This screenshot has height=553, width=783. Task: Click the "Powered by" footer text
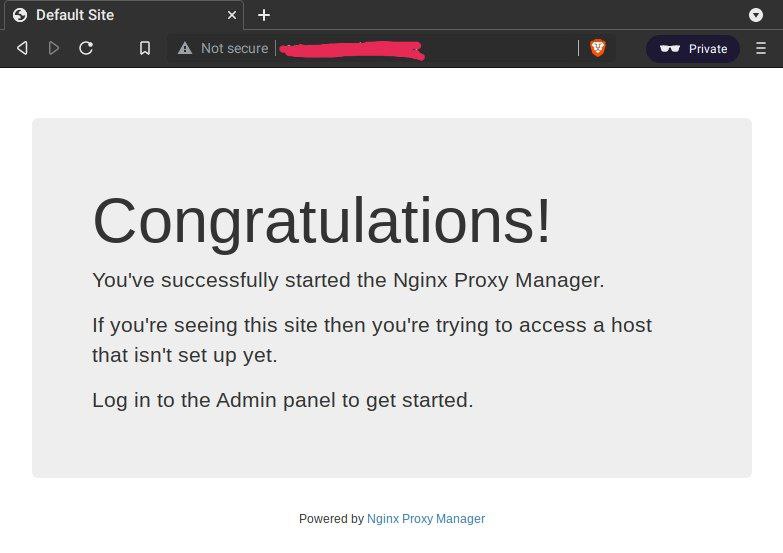[331, 519]
